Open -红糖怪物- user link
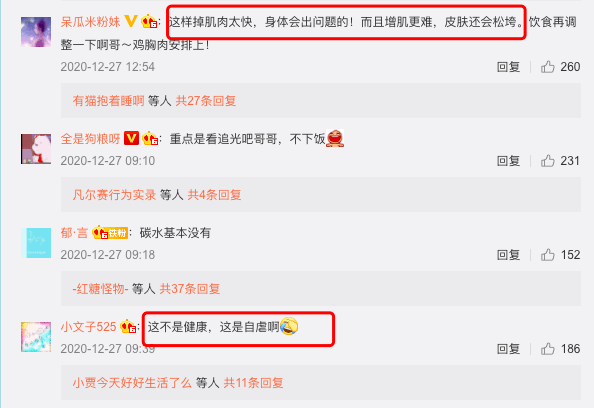The width and height of the screenshot is (594, 408). pos(100,289)
